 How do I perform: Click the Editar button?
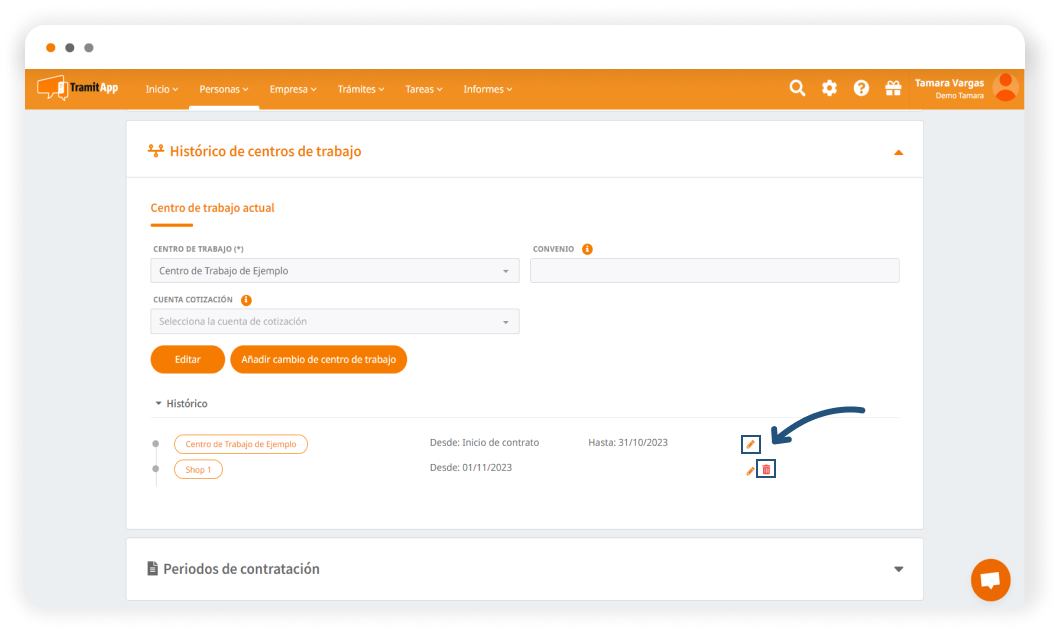point(187,359)
